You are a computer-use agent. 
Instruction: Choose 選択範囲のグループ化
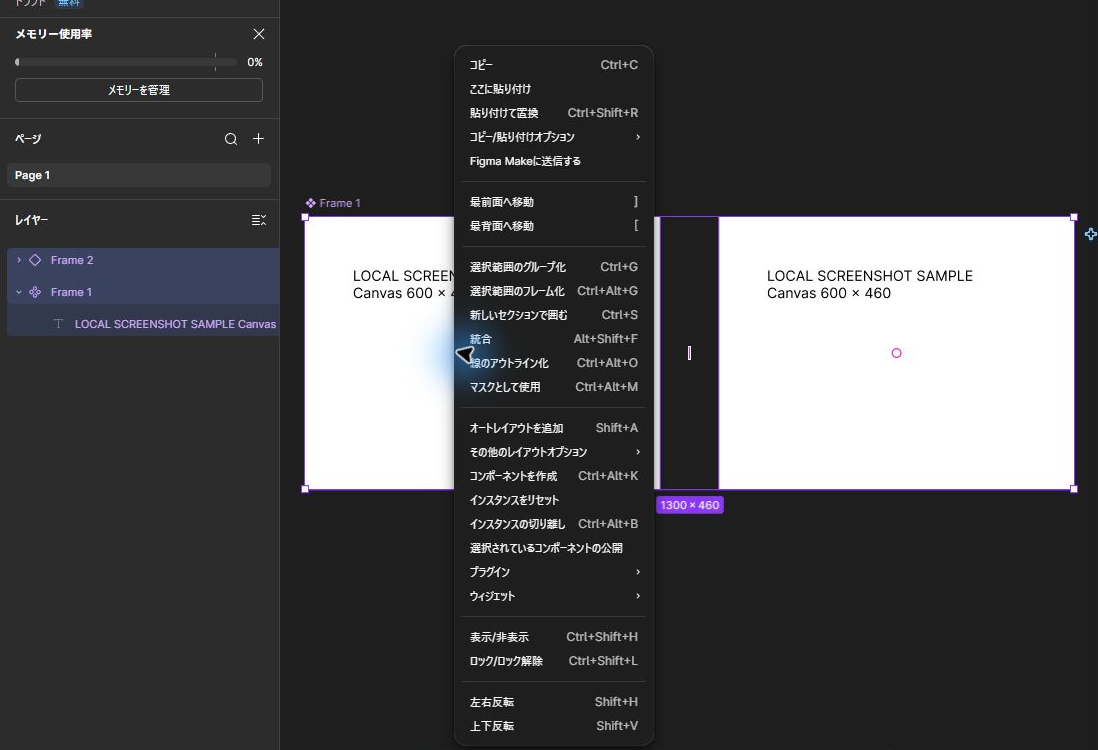pos(554,267)
